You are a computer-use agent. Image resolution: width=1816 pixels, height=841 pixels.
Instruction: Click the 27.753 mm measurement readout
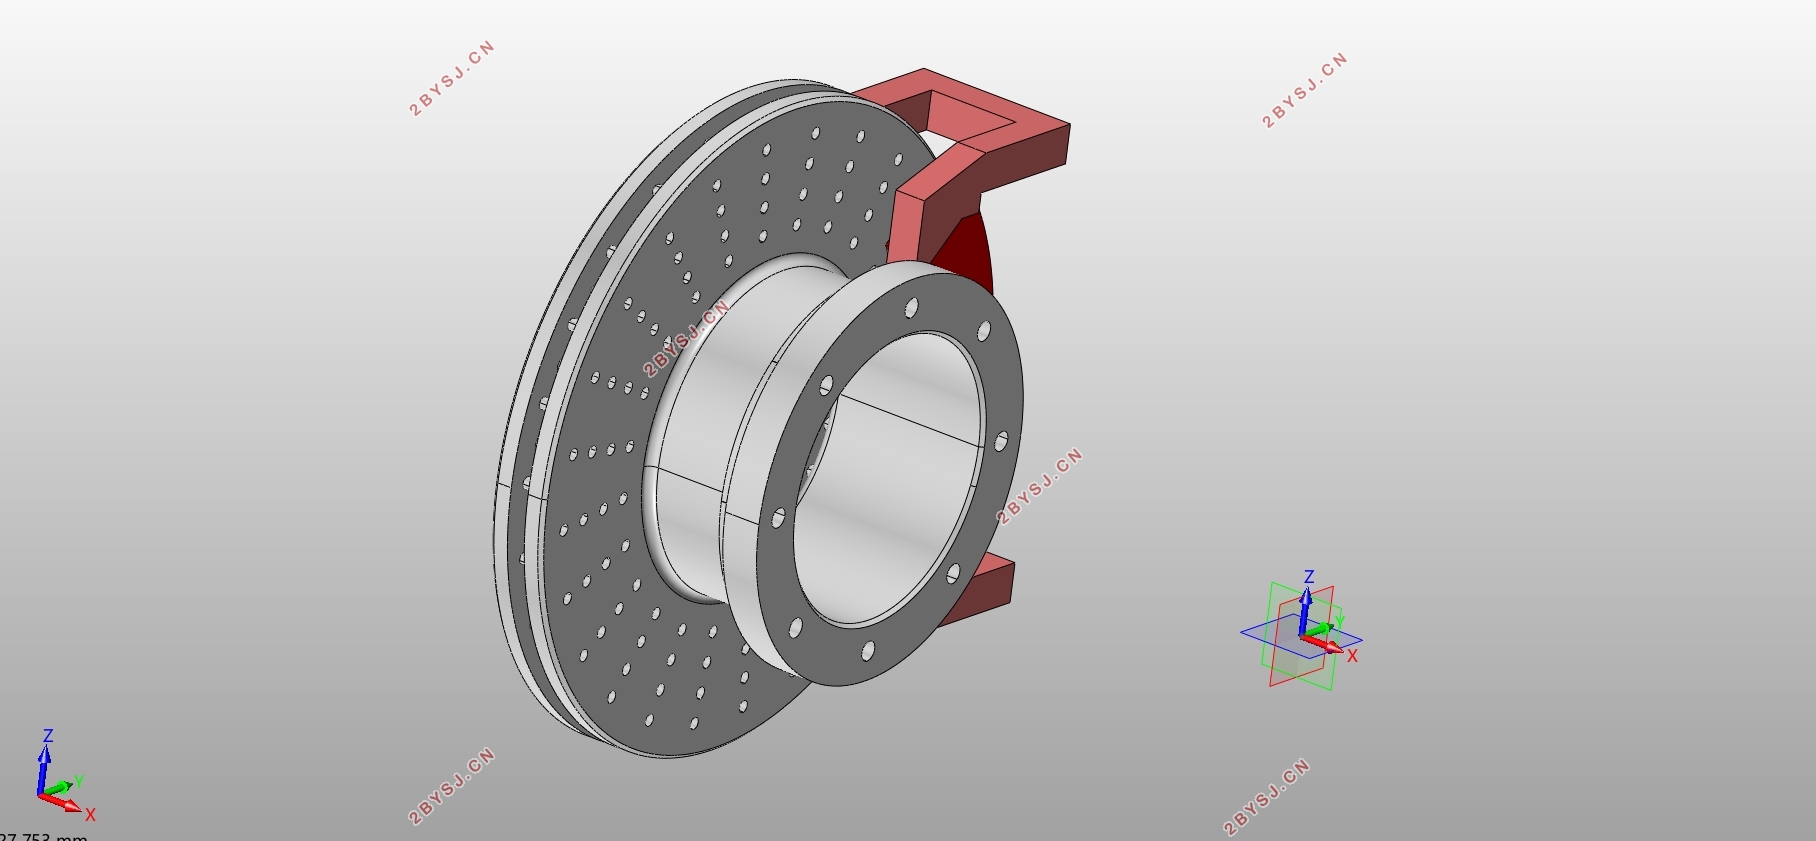pos(44,836)
